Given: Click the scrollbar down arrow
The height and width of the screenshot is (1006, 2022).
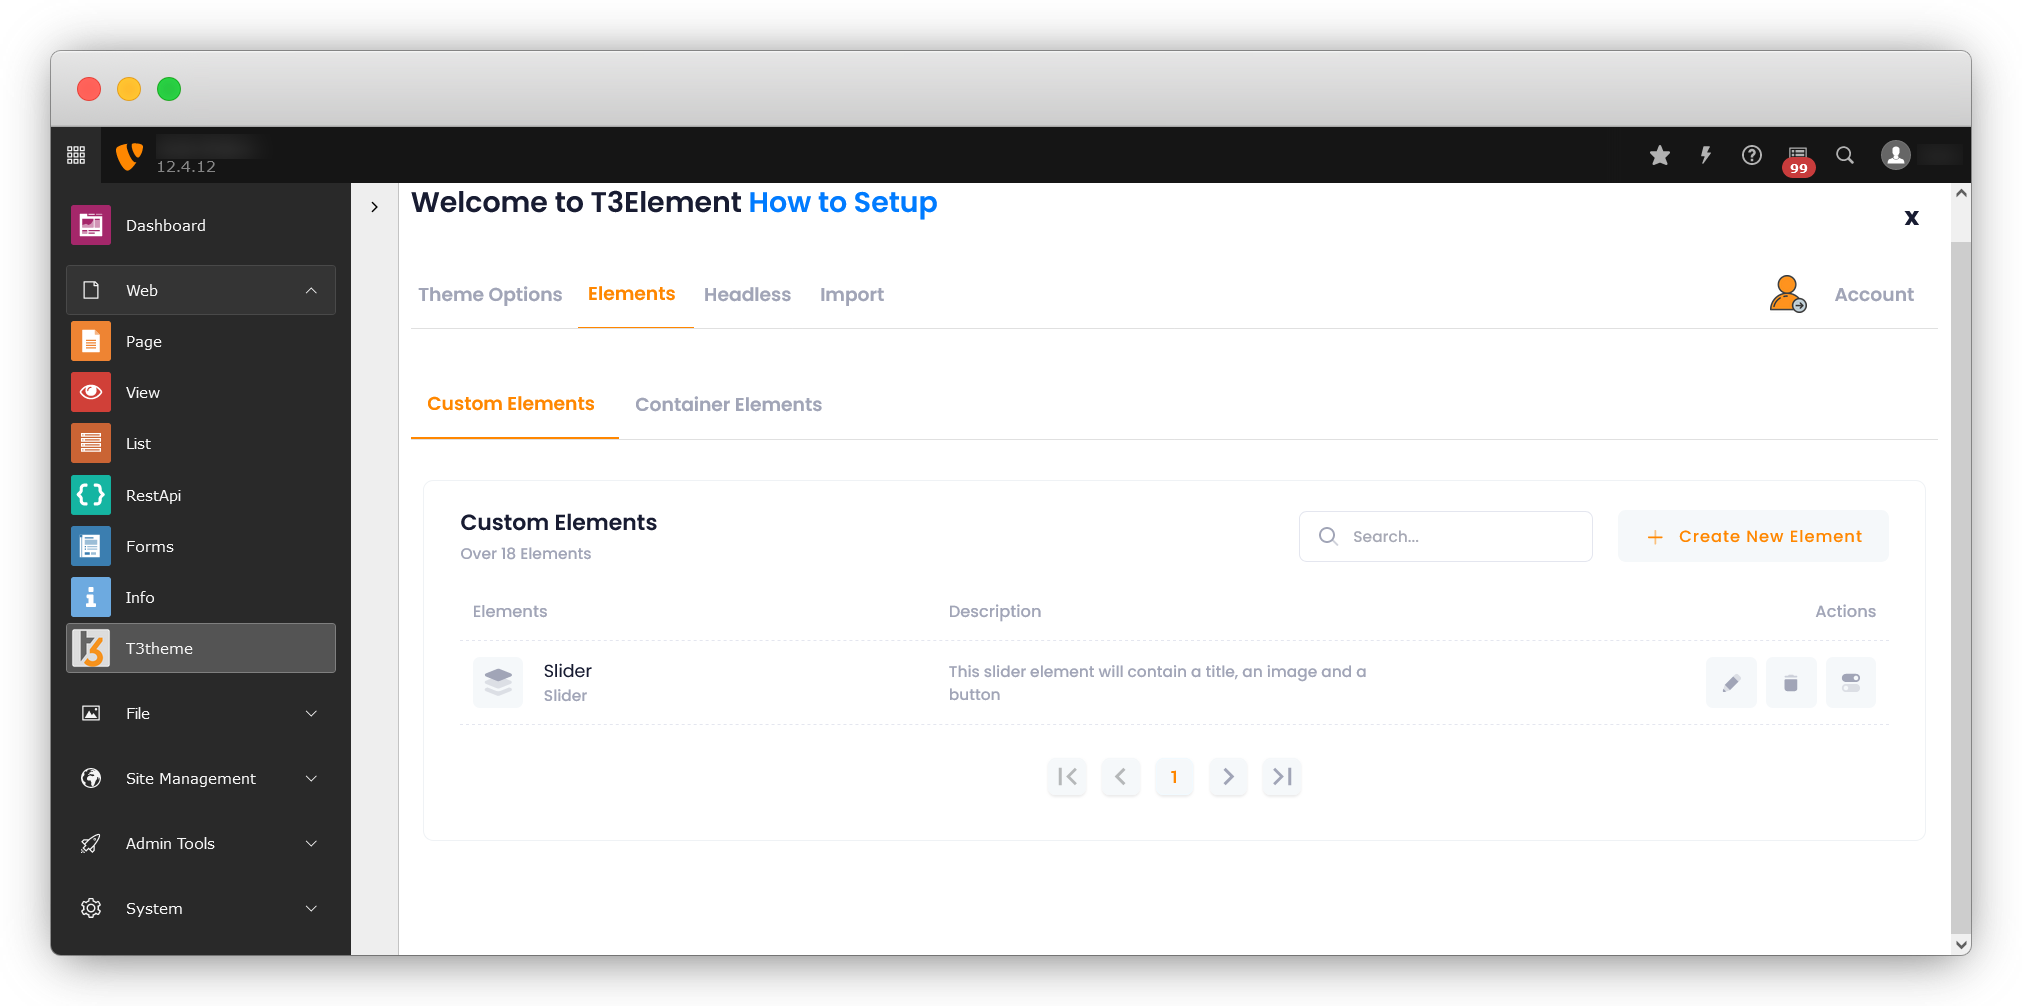Looking at the screenshot, I should pos(1961,944).
